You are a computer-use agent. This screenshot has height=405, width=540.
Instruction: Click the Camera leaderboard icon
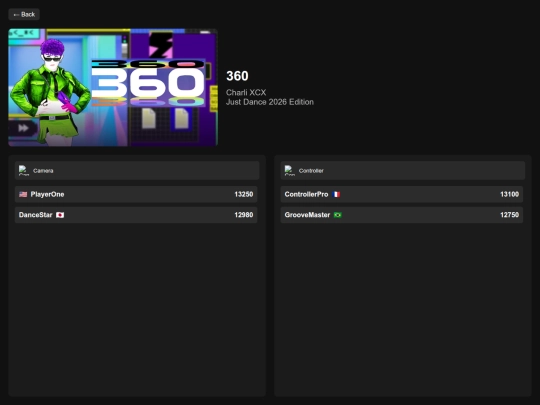24,170
